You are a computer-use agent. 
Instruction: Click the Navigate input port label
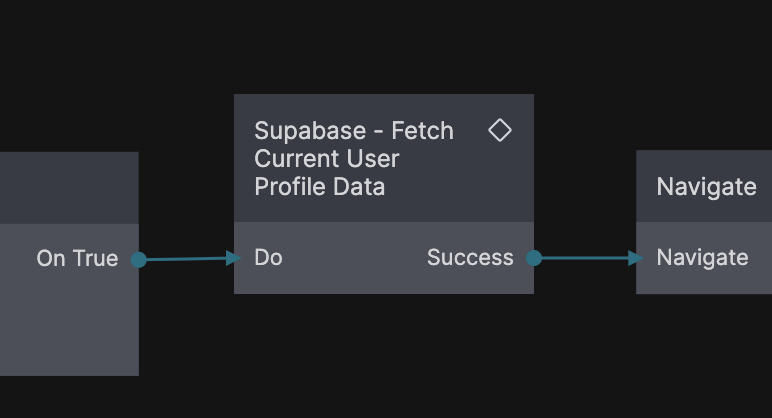[702, 258]
